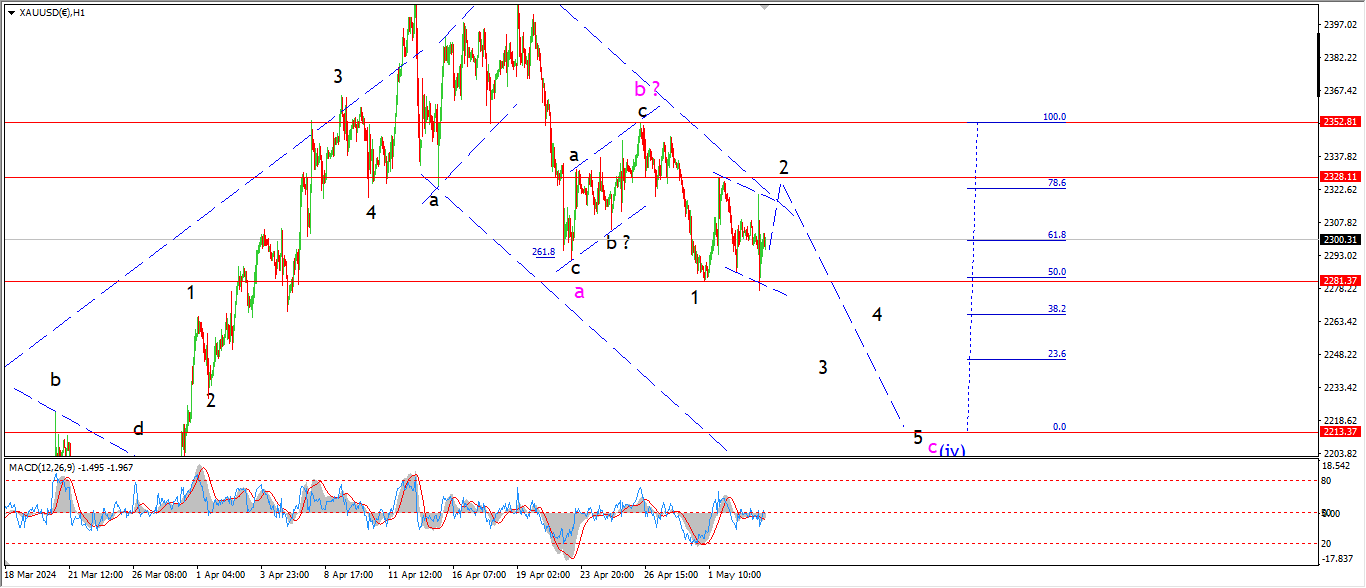Select the blue '(iv)' wave label
Viewport: 1366px width, 588px height.
click(x=952, y=450)
